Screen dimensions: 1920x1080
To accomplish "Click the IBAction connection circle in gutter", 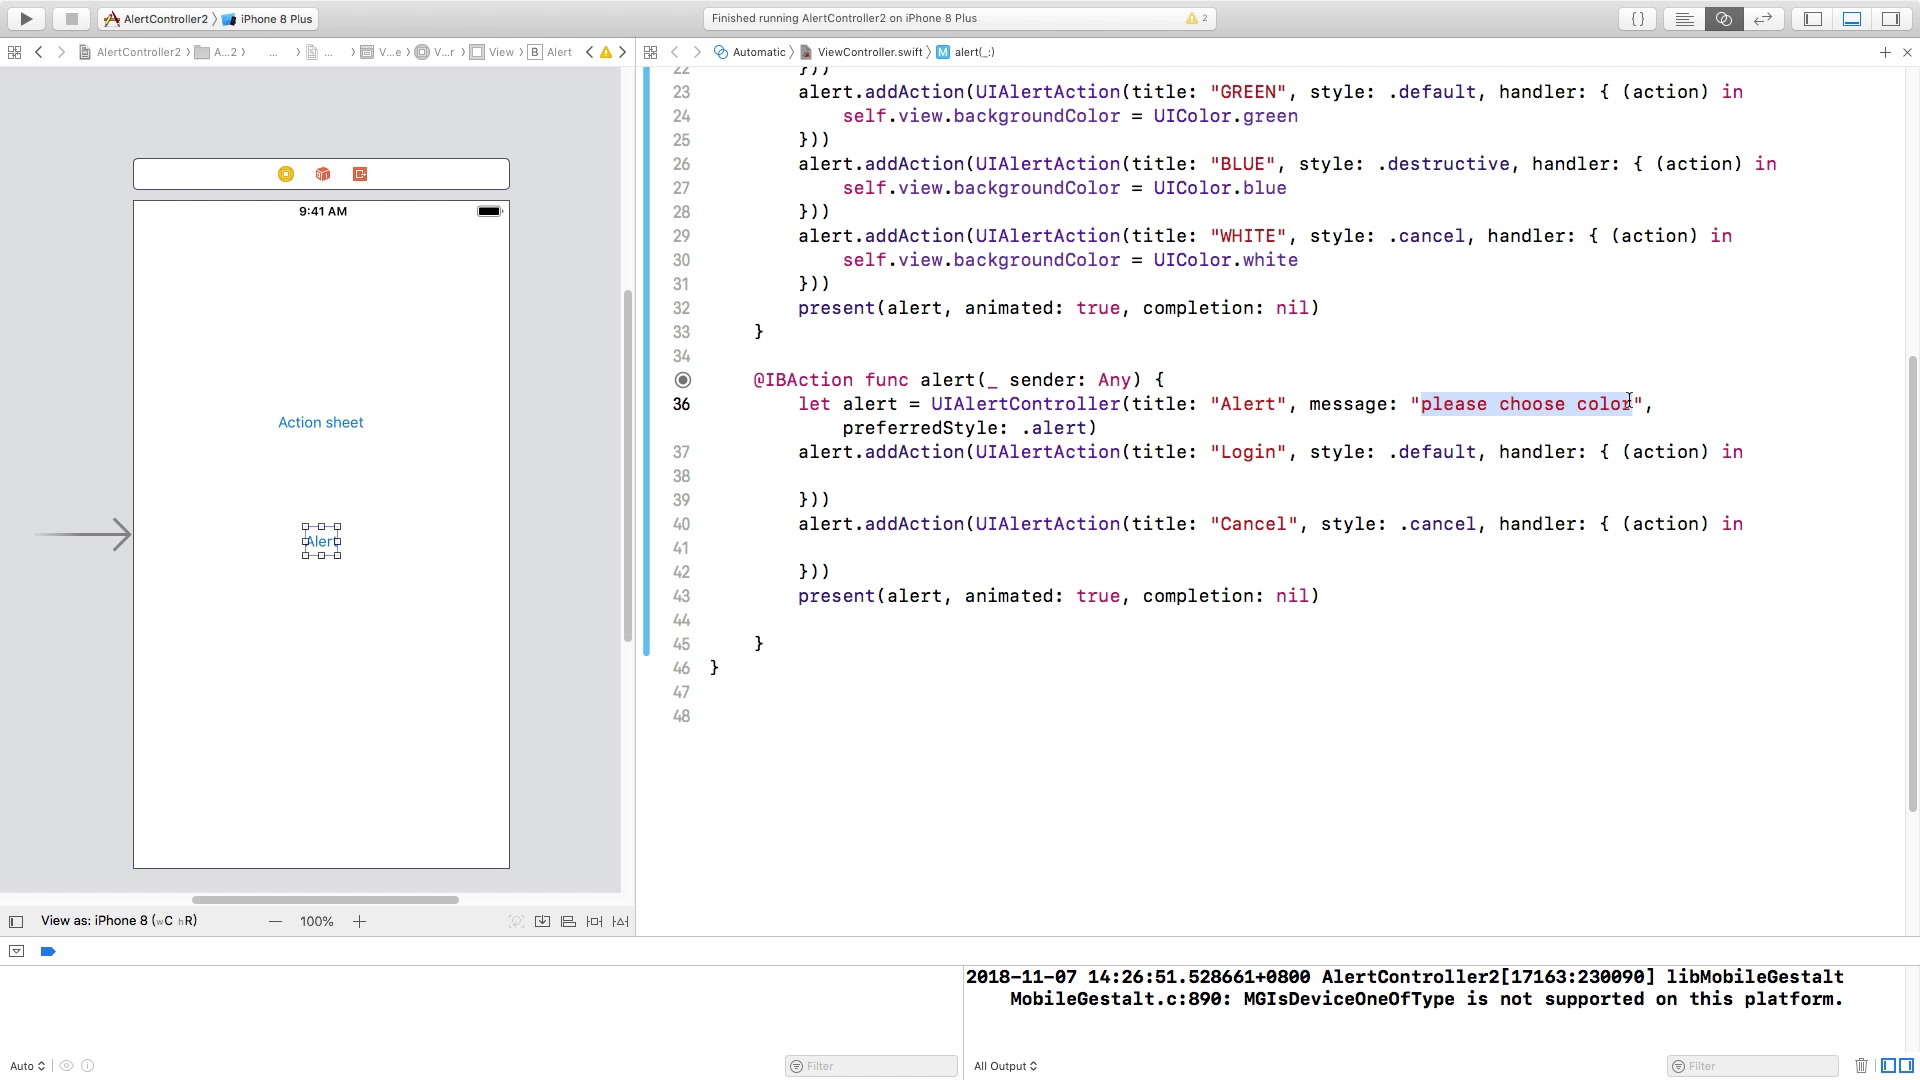I will (x=683, y=380).
